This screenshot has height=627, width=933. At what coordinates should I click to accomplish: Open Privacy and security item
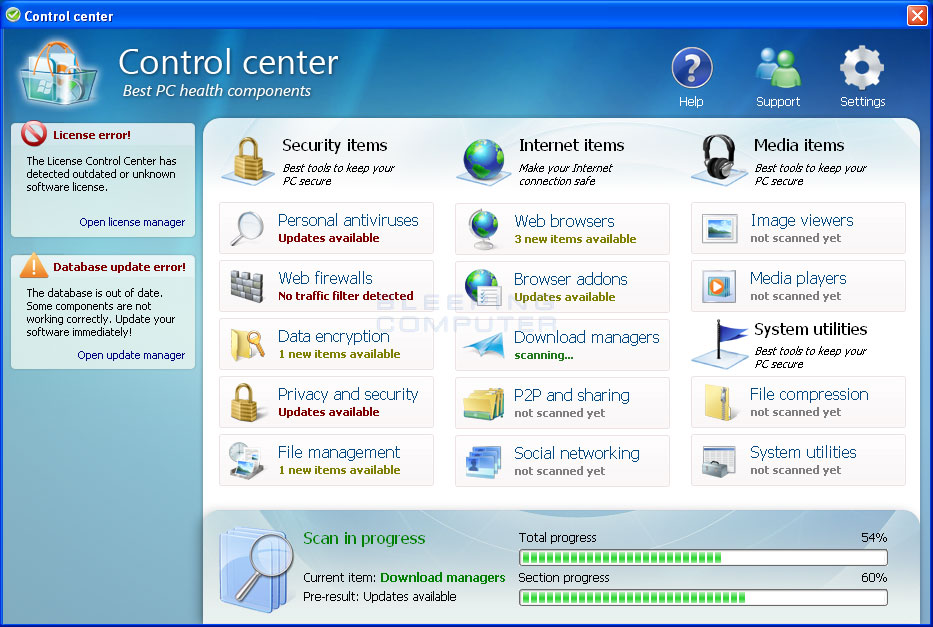[x=326, y=402]
